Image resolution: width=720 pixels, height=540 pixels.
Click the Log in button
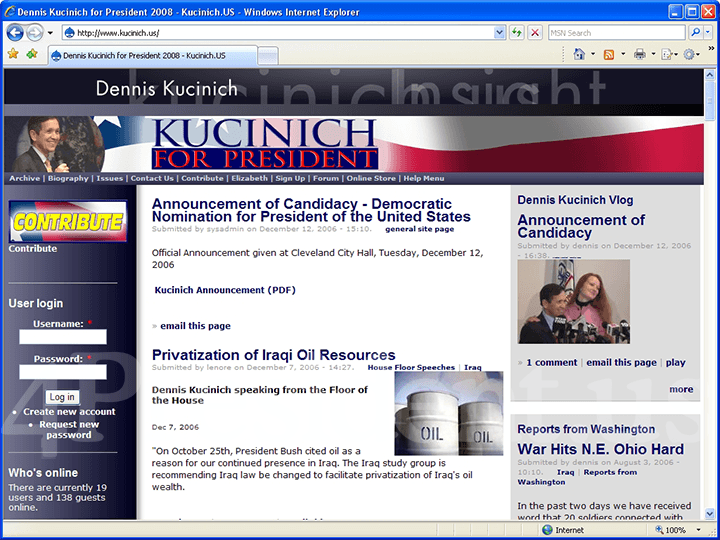tap(62, 397)
